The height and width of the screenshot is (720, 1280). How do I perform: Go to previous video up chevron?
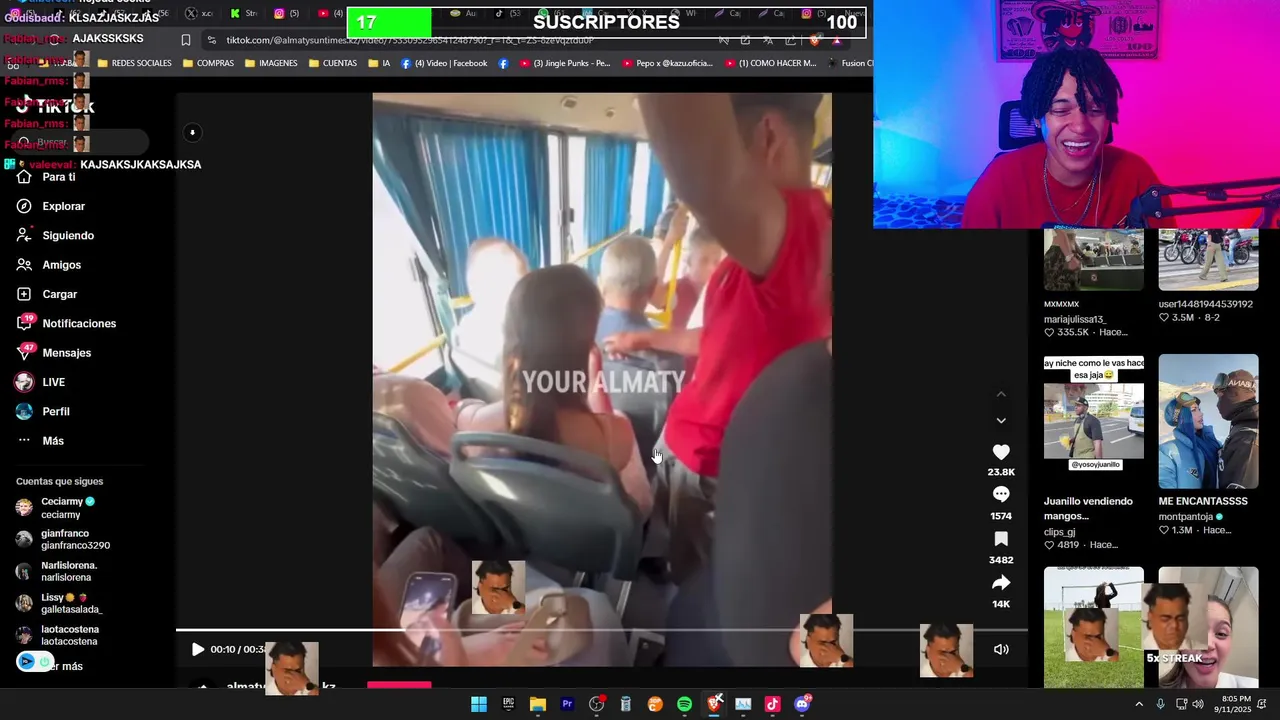point(1001,395)
